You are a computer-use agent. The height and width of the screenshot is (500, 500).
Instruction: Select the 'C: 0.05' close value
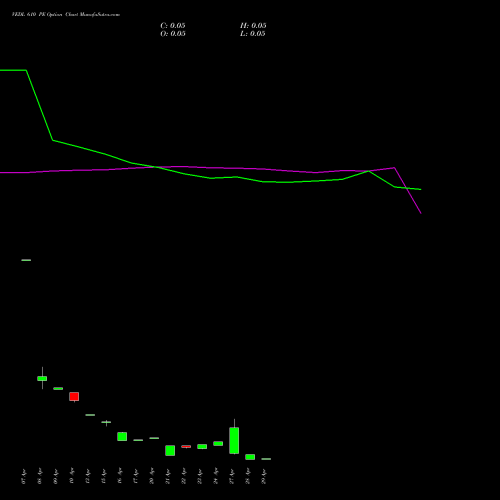click(x=173, y=26)
